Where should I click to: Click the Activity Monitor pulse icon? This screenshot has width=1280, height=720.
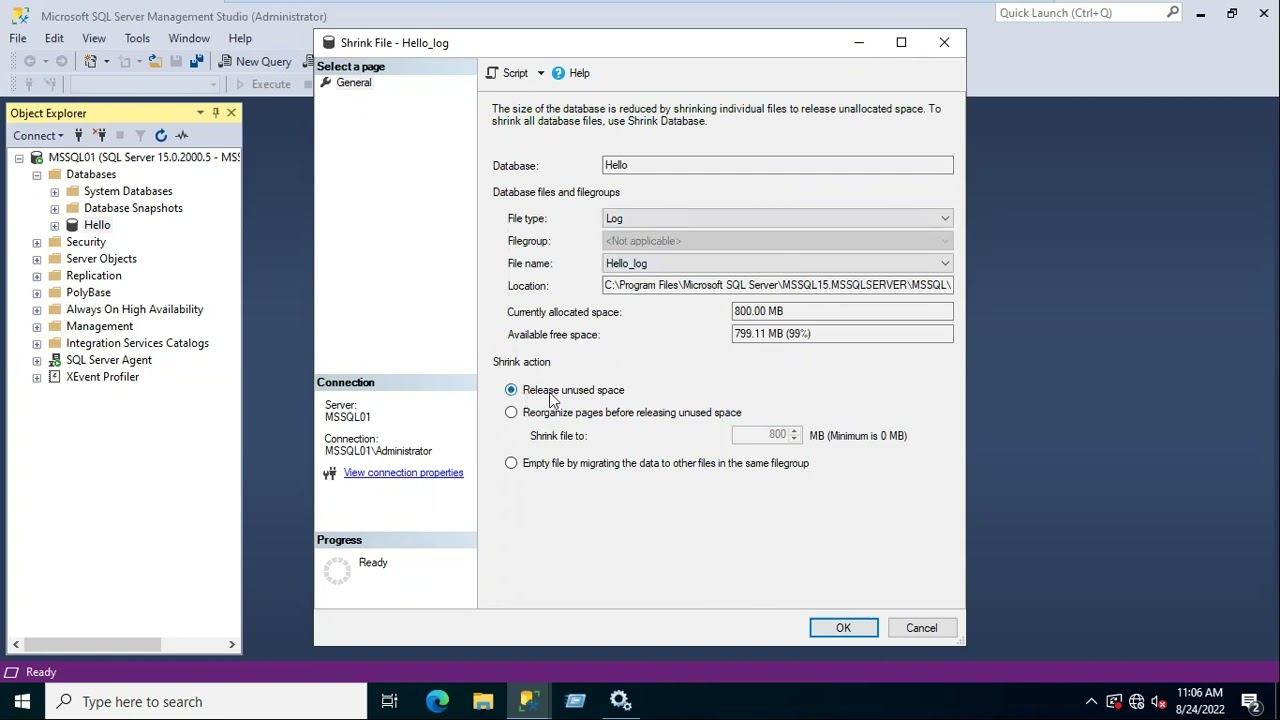point(182,135)
